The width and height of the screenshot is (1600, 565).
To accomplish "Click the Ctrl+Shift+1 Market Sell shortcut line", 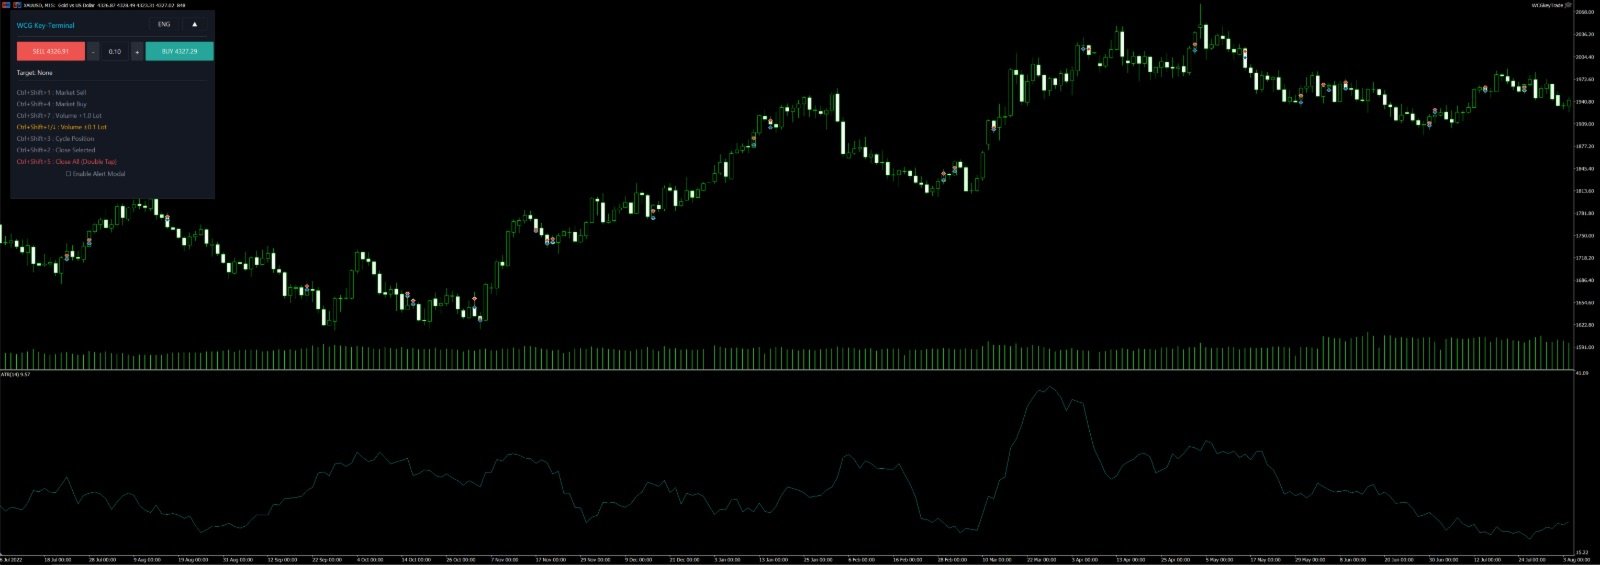I will click(x=51, y=92).
